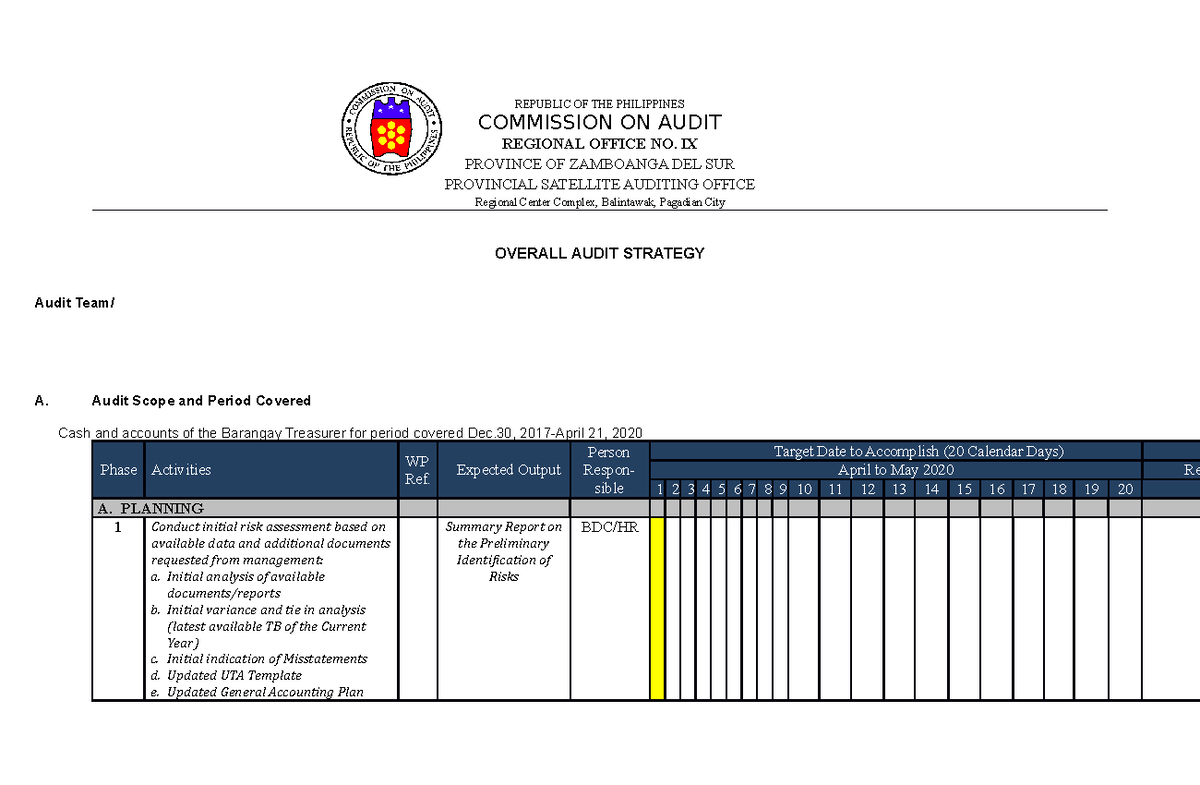Select the PROVINCE OF ZAMBOANGA DEL SUR text
The height and width of the screenshot is (785, 1200).
600,164
